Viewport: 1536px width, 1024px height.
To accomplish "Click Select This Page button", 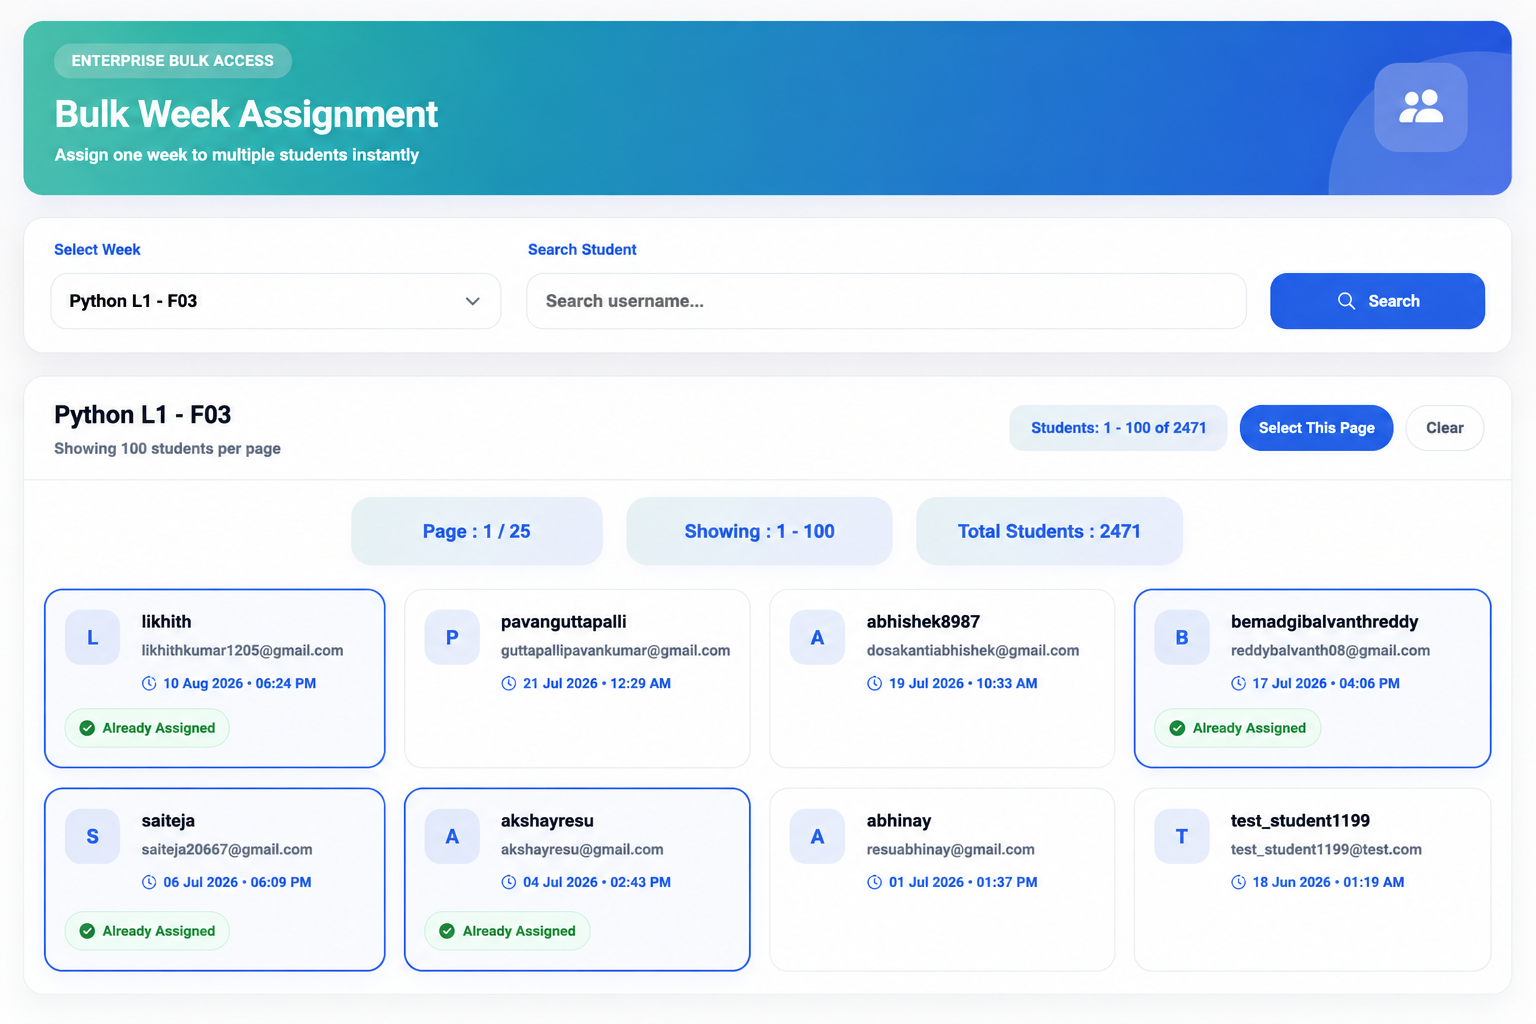I will tap(1316, 428).
